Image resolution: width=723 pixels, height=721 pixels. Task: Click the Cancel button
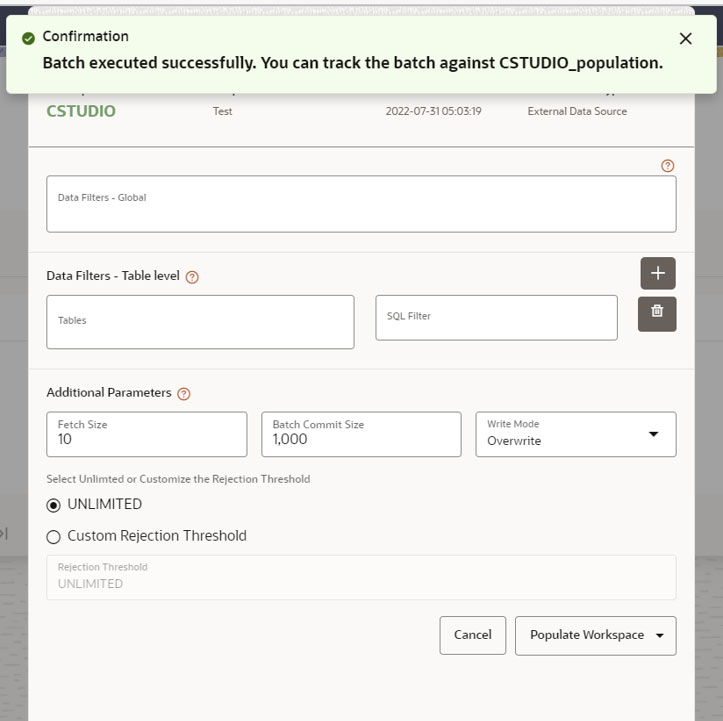(x=472, y=635)
